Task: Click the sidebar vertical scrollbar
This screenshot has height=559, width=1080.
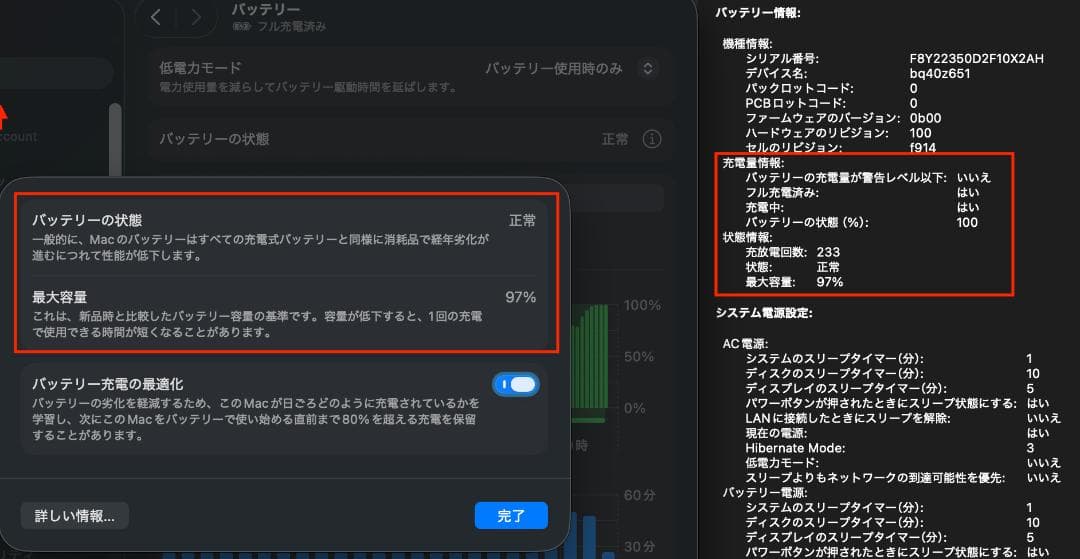Action: point(115,140)
